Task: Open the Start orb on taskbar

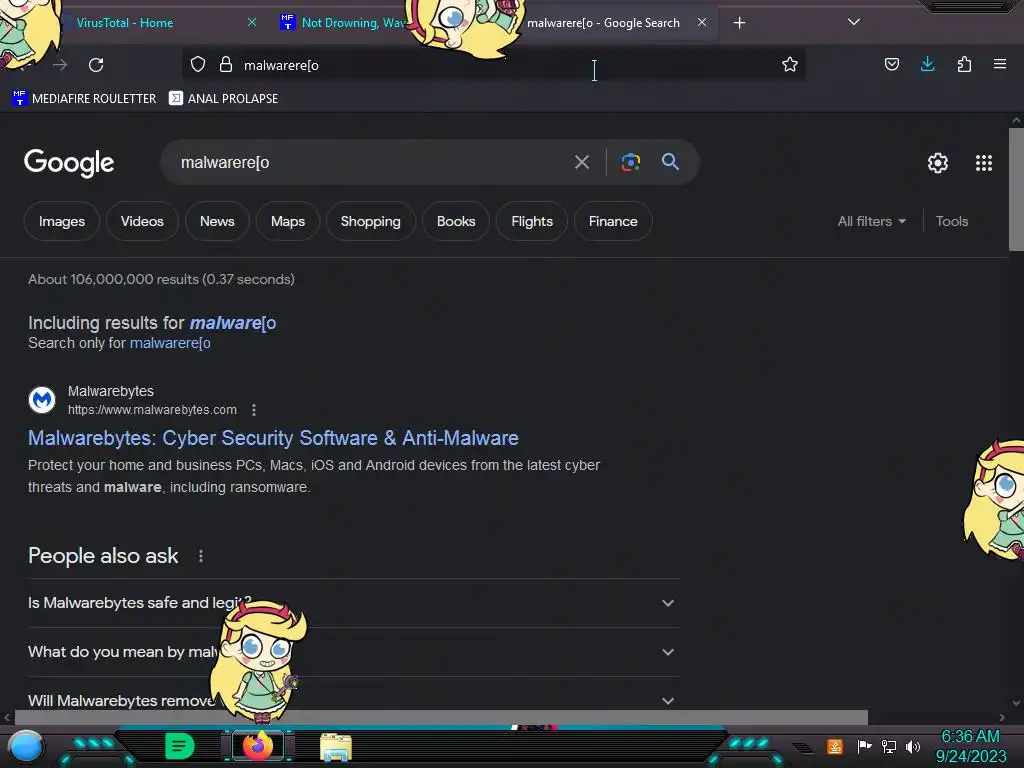Action: (26, 746)
